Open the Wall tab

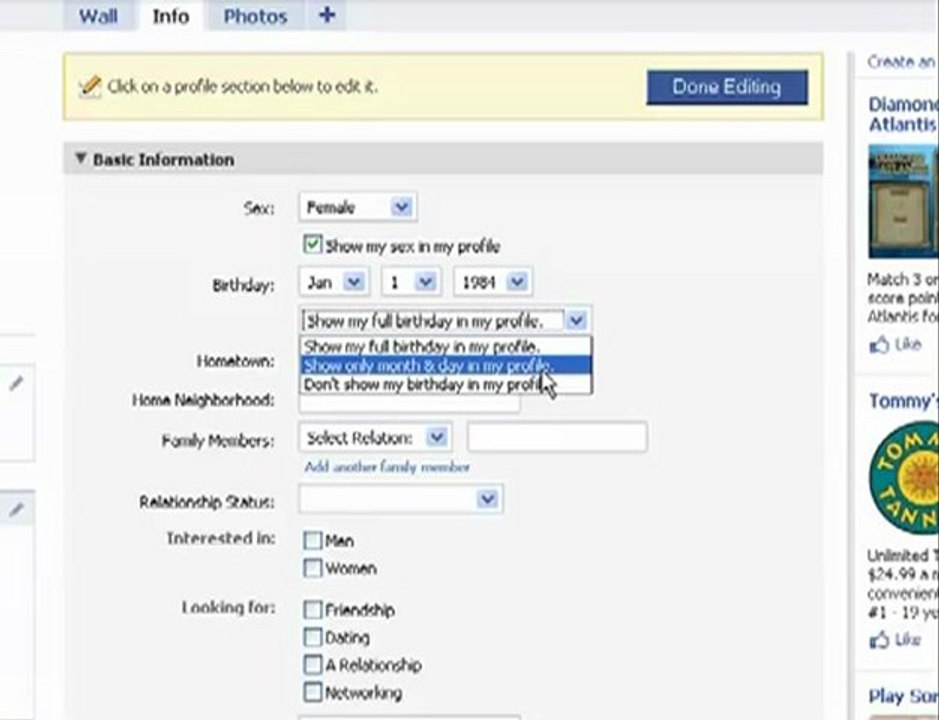(x=98, y=16)
